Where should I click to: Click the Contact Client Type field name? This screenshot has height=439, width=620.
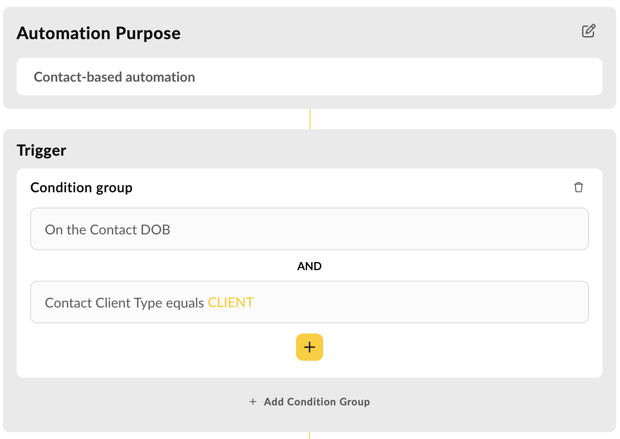104,303
